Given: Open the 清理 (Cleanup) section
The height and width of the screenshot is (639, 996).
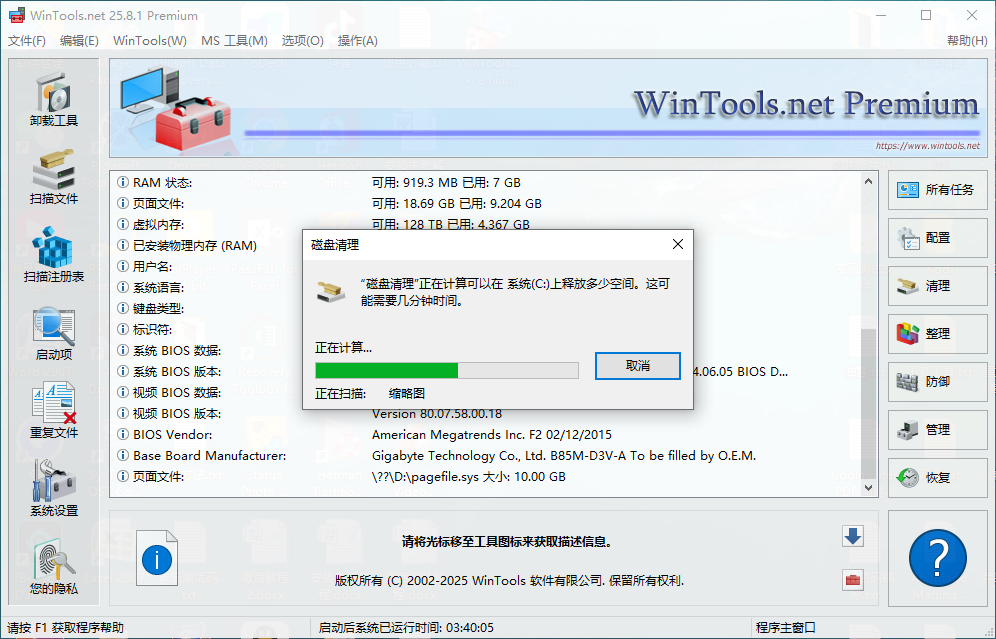Looking at the screenshot, I should coord(936,286).
